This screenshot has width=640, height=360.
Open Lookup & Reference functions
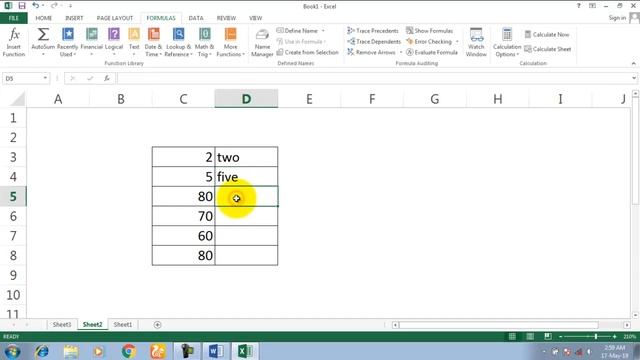tap(178, 42)
